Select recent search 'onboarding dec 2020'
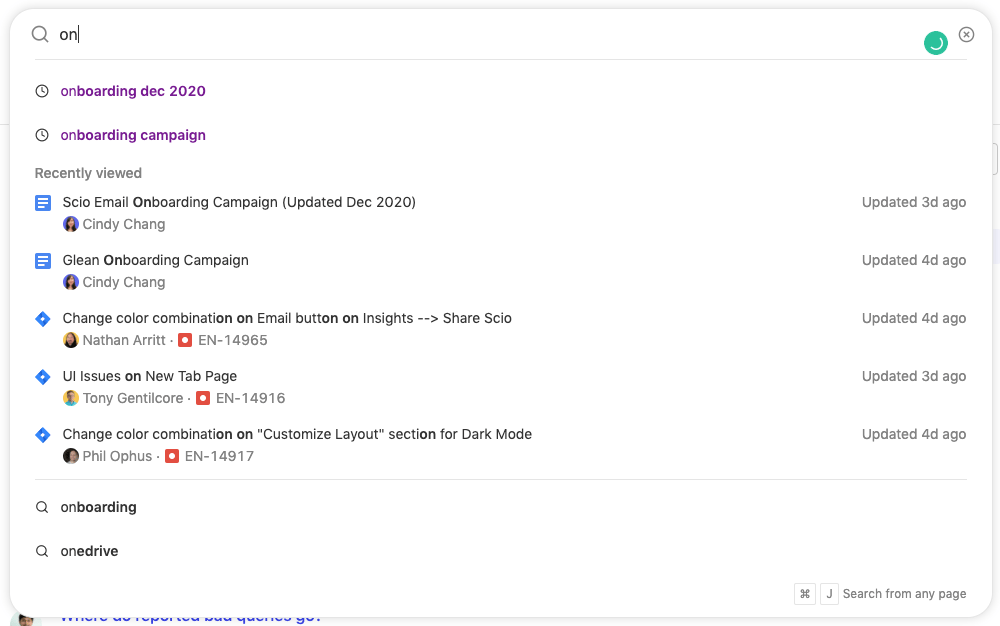This screenshot has height=626, width=1000. (133, 91)
